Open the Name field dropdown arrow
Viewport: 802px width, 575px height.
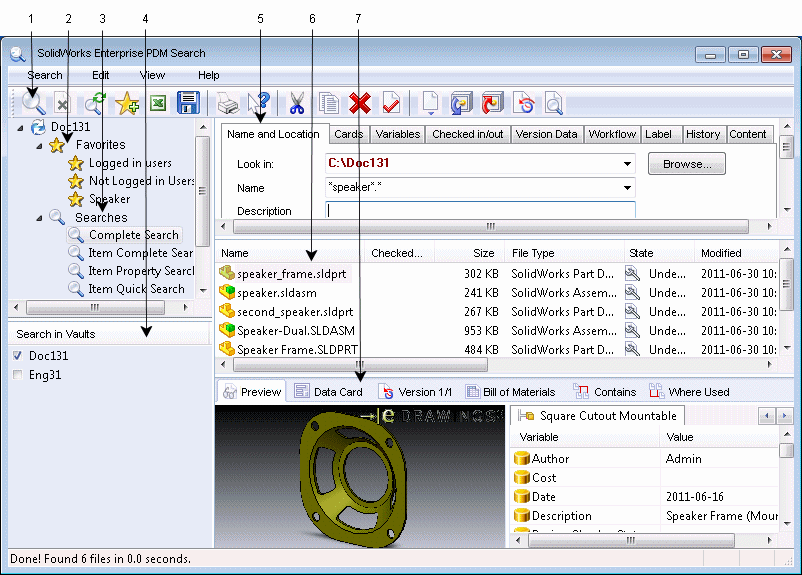tap(627, 188)
